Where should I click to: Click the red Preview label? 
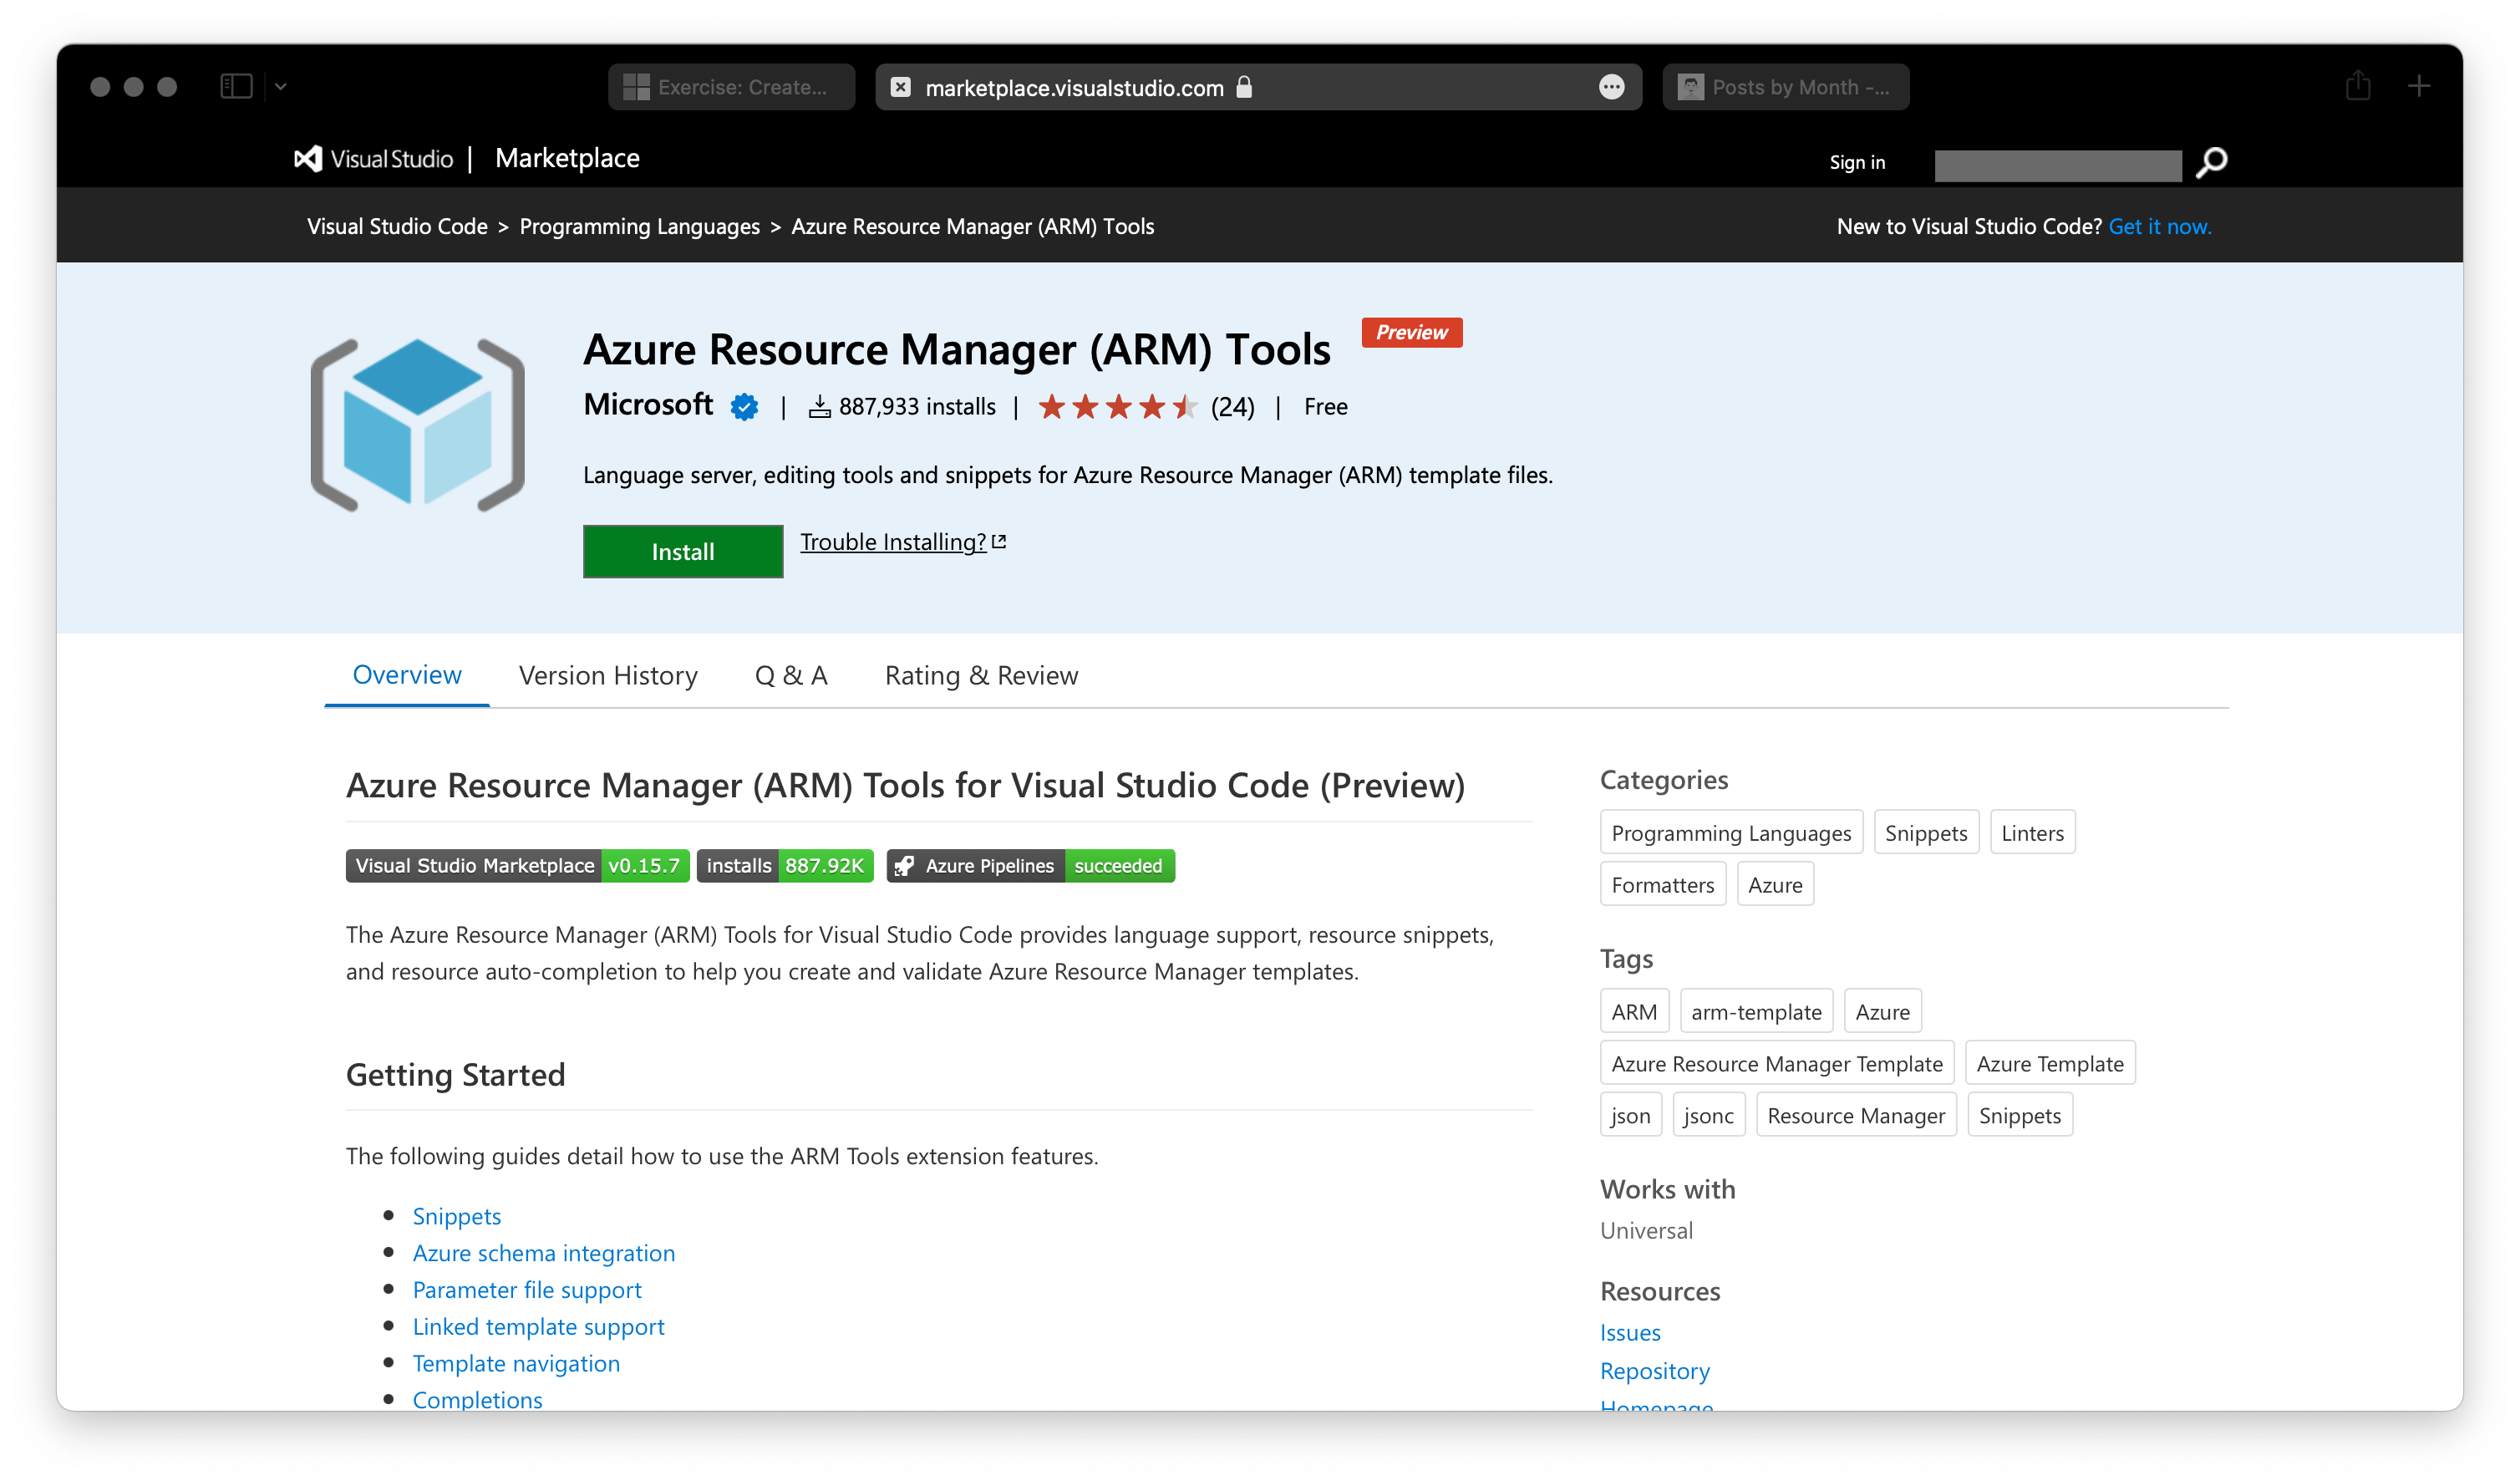1411,332
